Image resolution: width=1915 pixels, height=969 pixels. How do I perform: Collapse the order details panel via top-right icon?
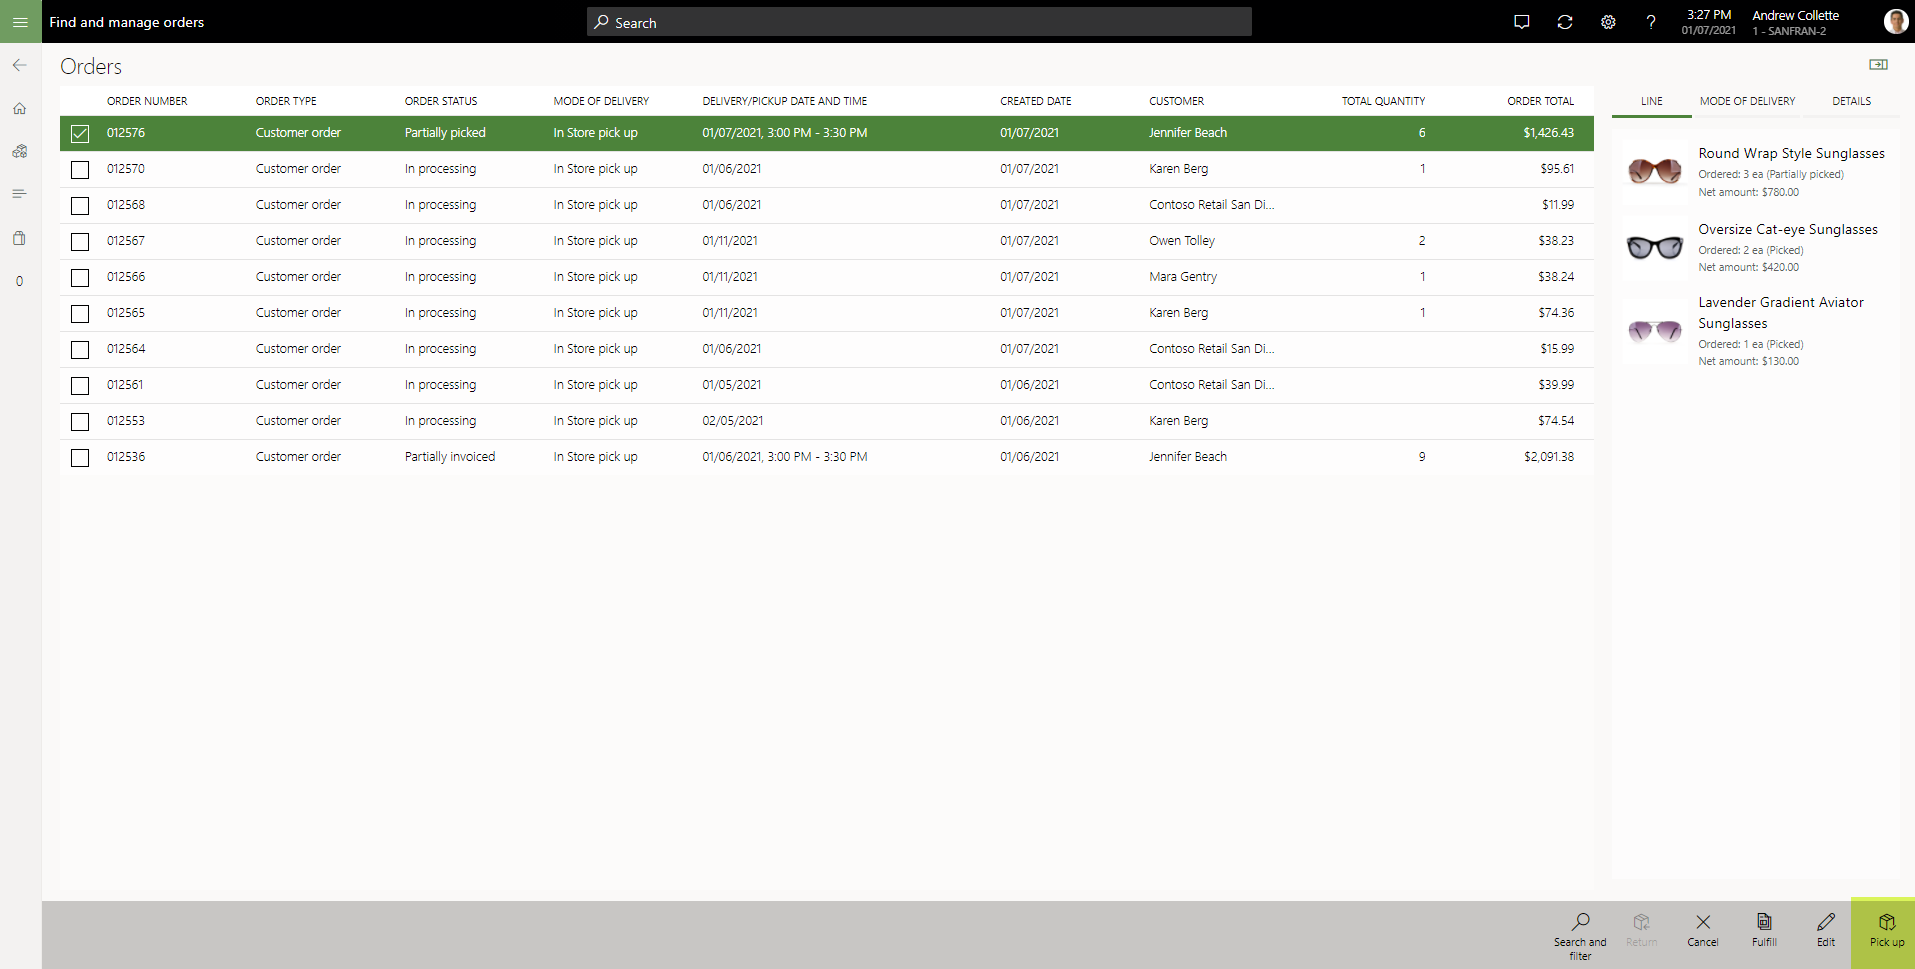tap(1879, 64)
